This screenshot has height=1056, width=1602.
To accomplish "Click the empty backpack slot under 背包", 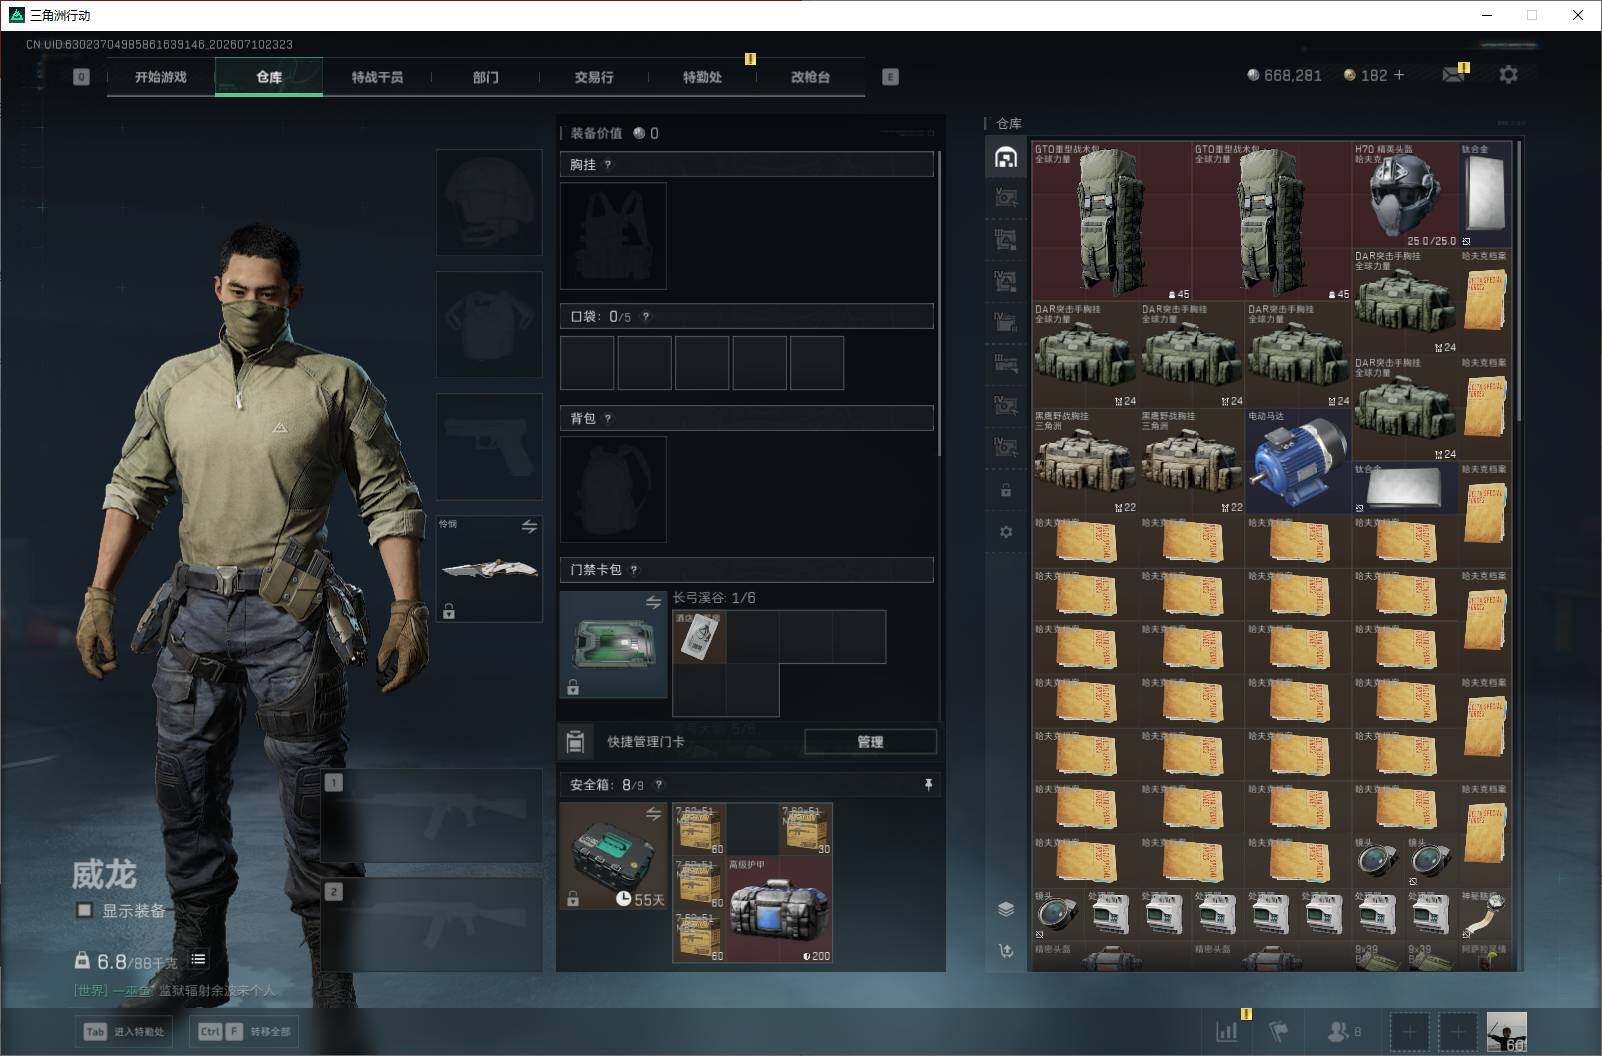I will [613, 489].
